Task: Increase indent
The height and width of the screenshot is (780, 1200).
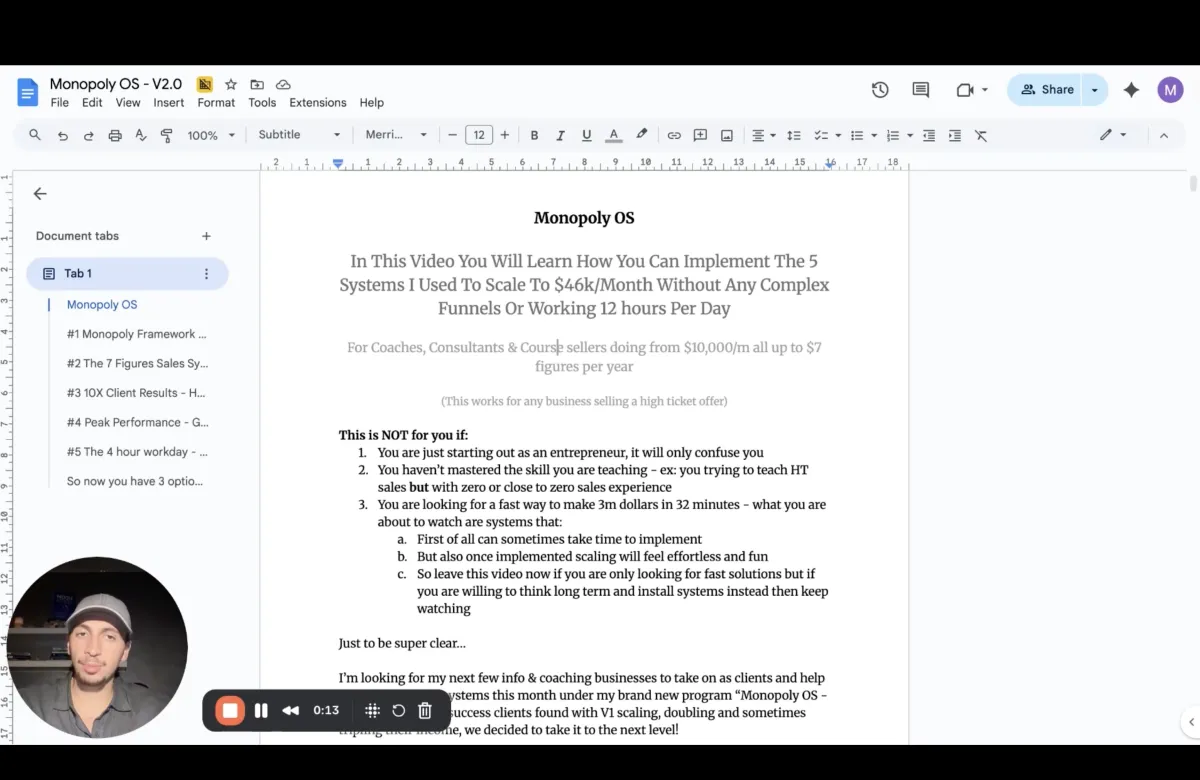Action: pos(955,135)
